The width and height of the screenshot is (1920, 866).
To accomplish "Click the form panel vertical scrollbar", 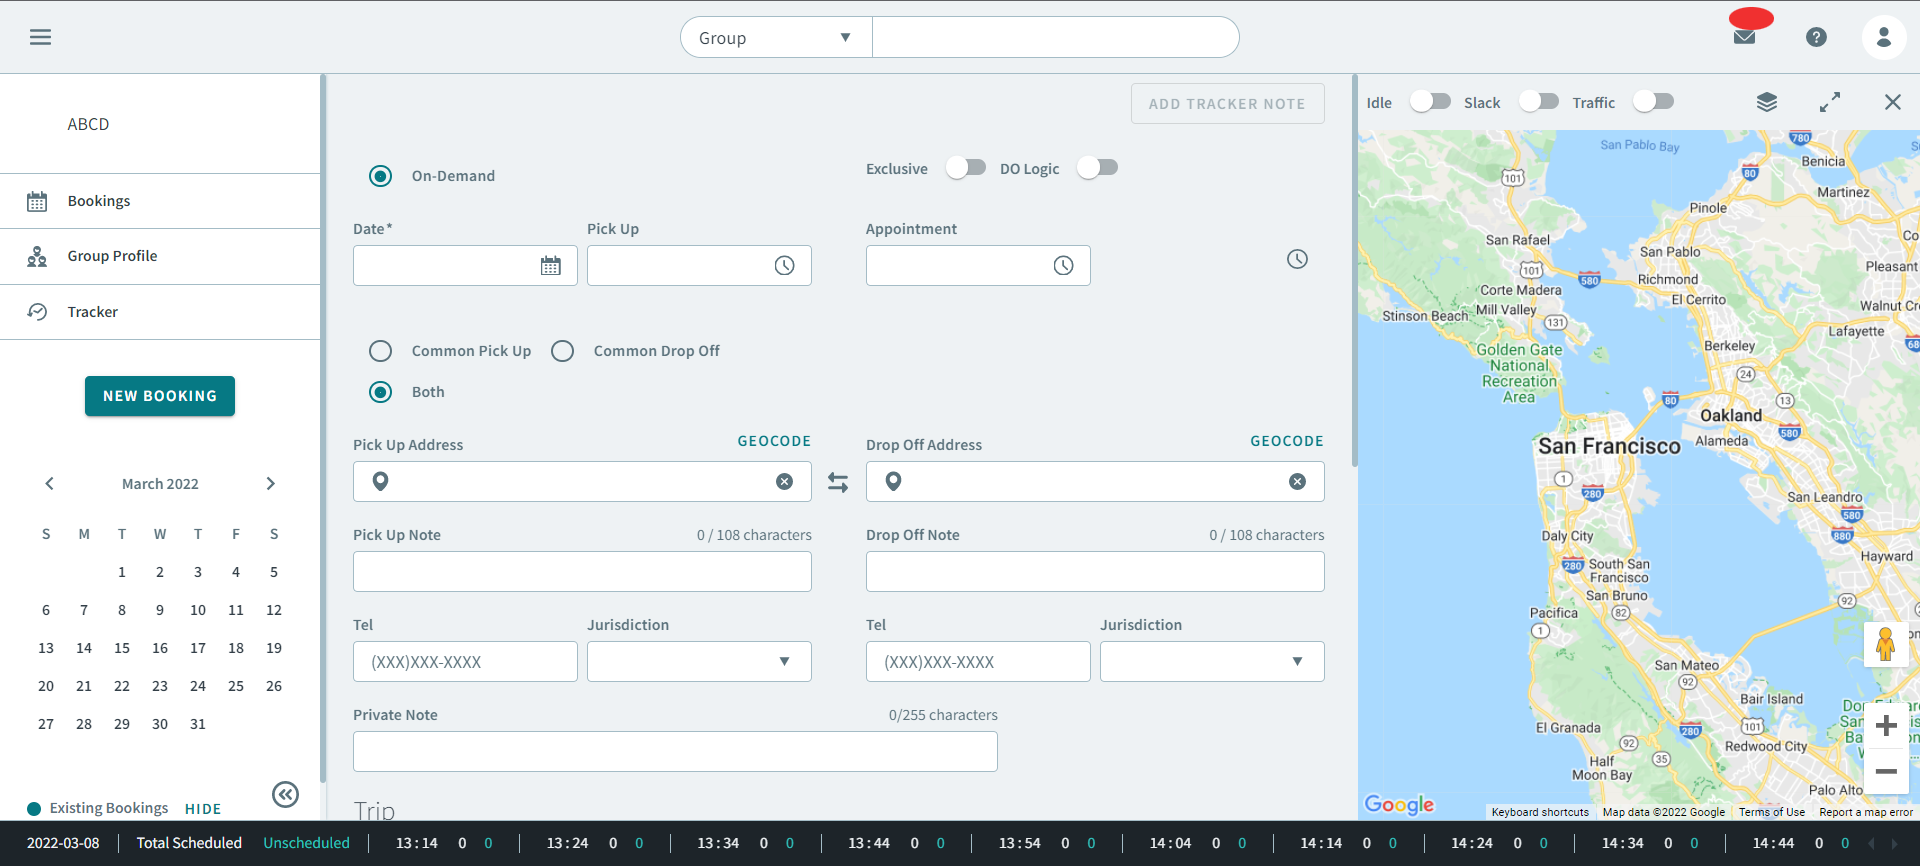I will [x=1354, y=270].
